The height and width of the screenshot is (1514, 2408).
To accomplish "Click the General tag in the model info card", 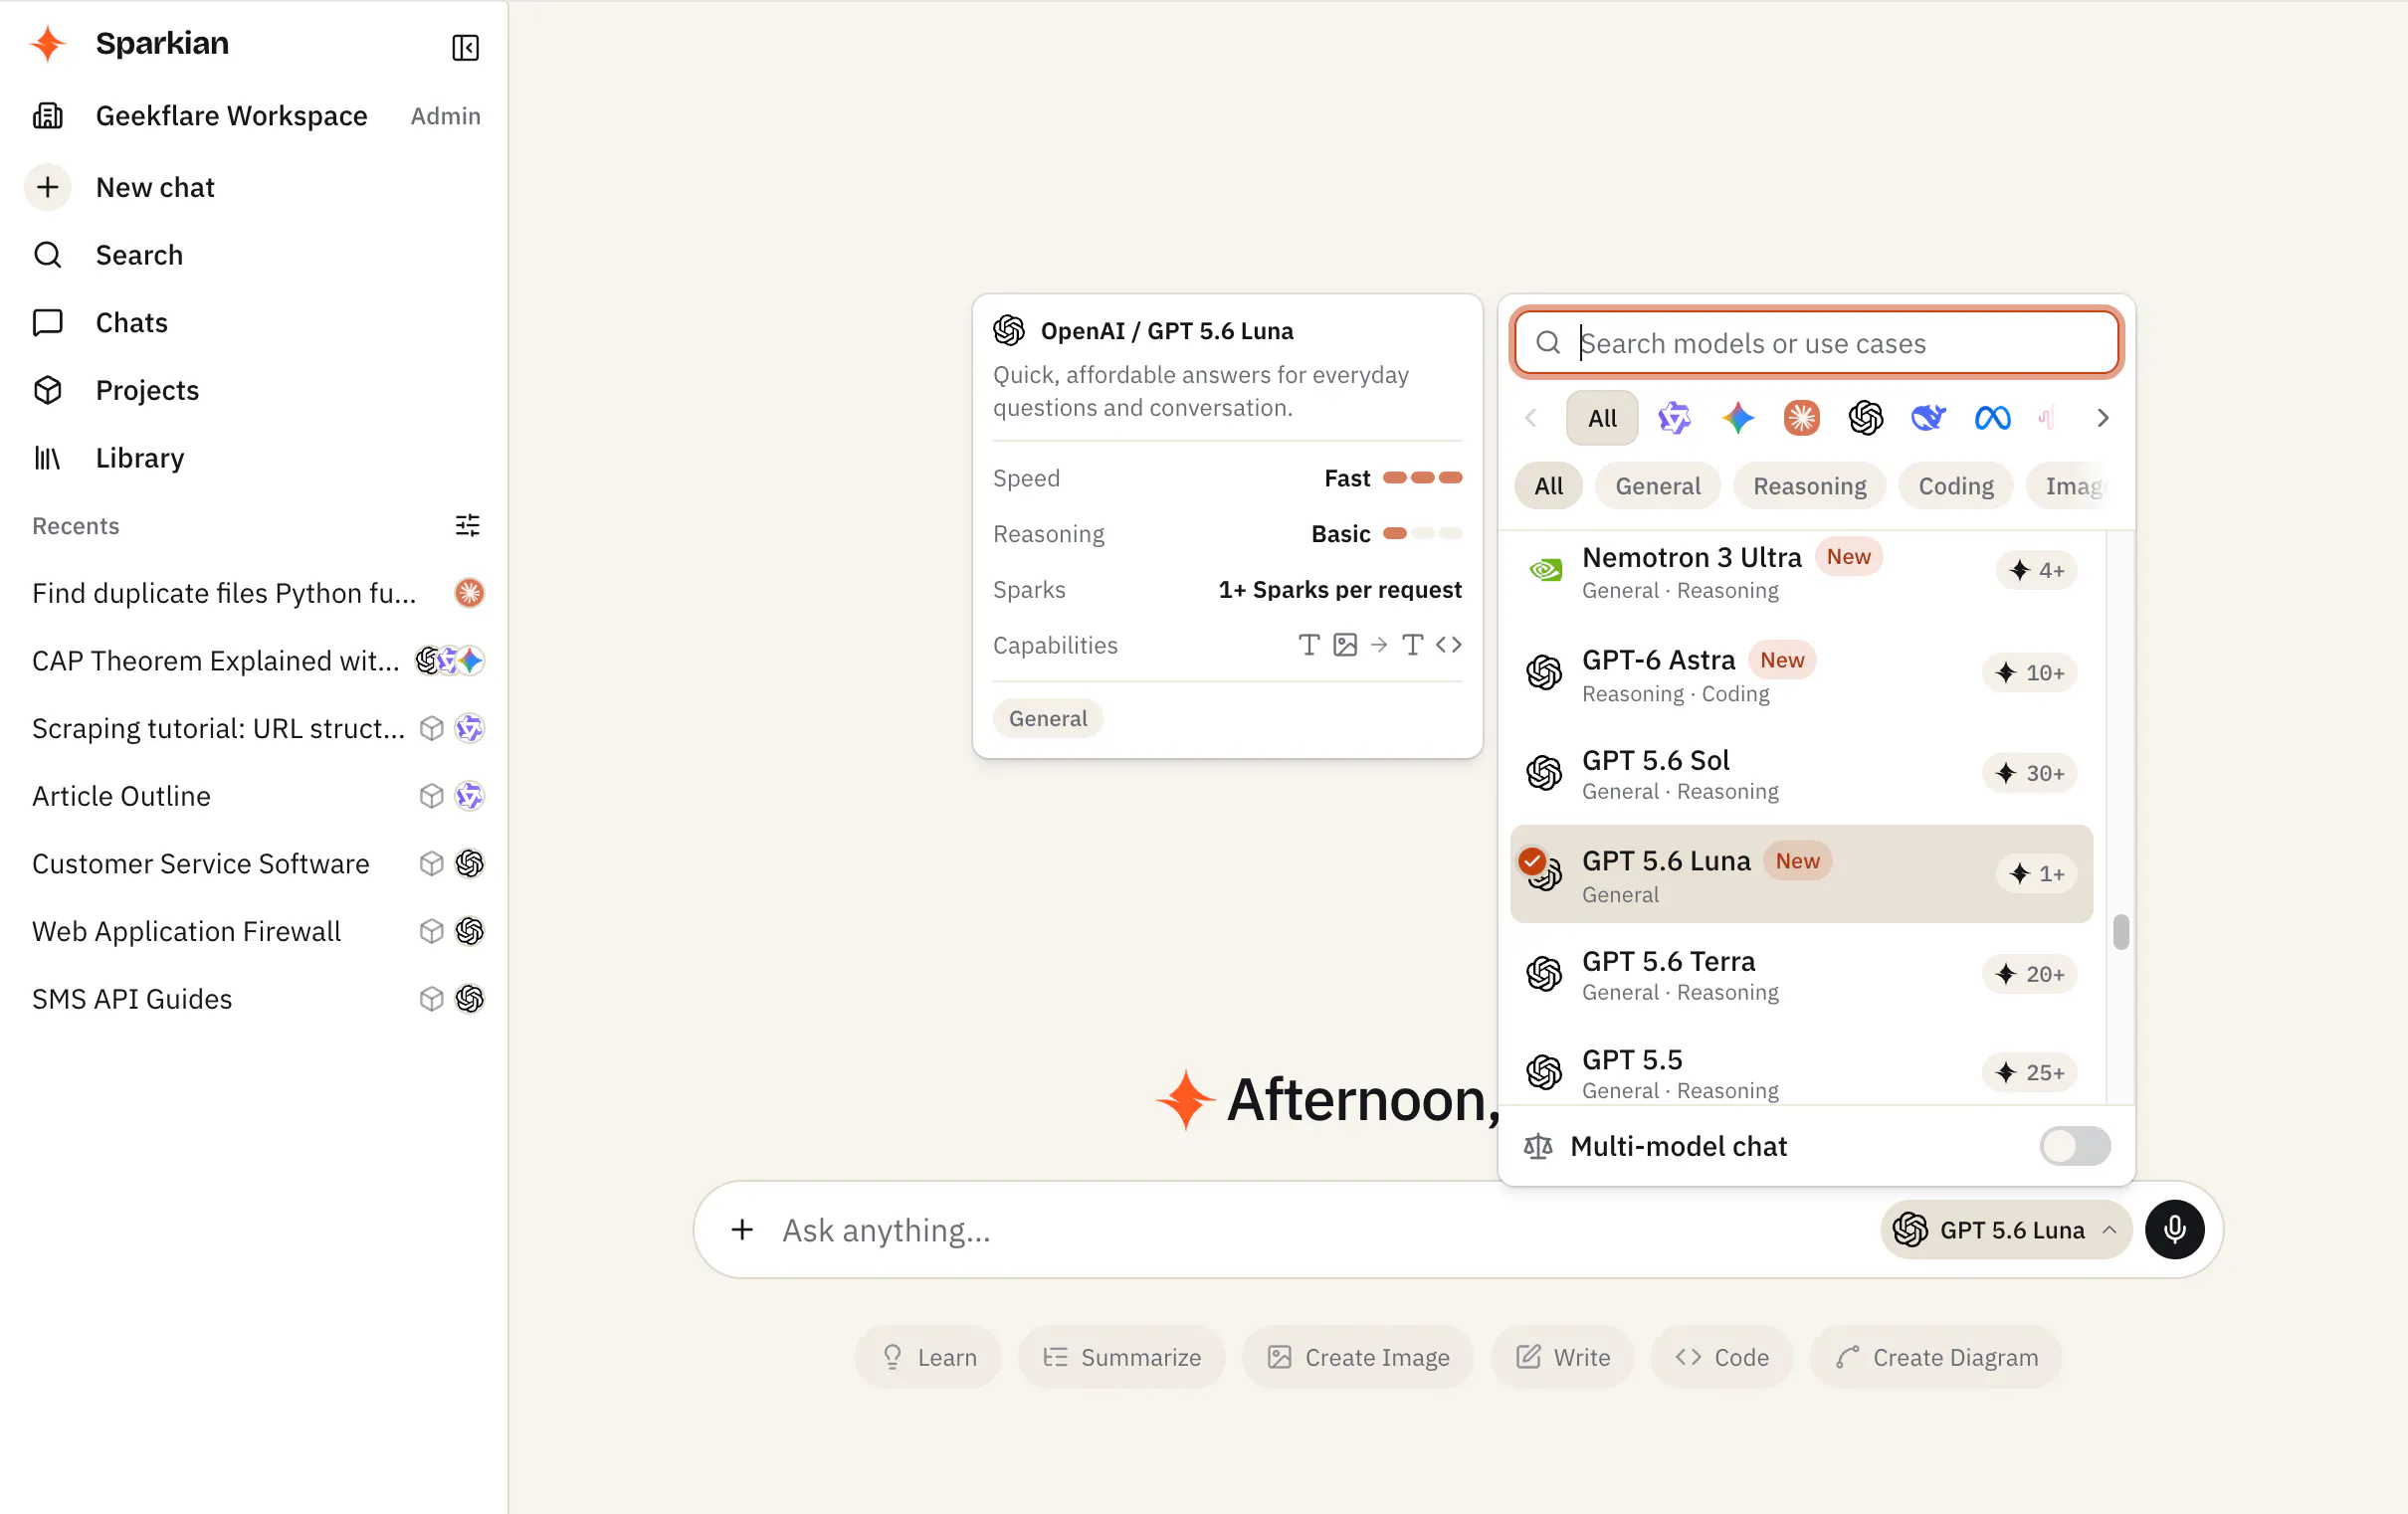I will [x=1047, y=718].
